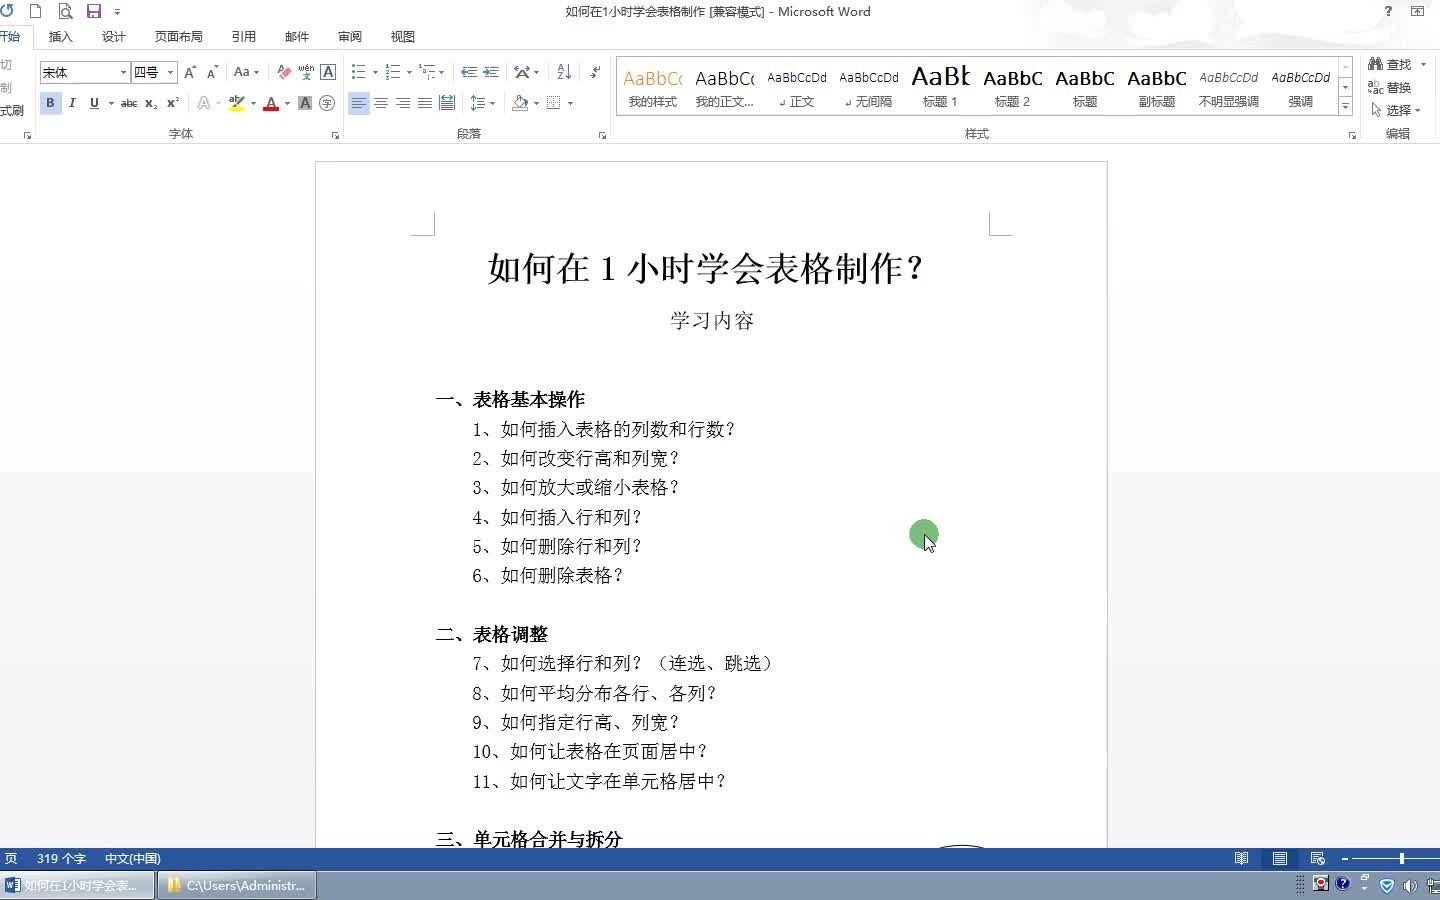Click word count 319 个字 in status bar

(x=61, y=858)
